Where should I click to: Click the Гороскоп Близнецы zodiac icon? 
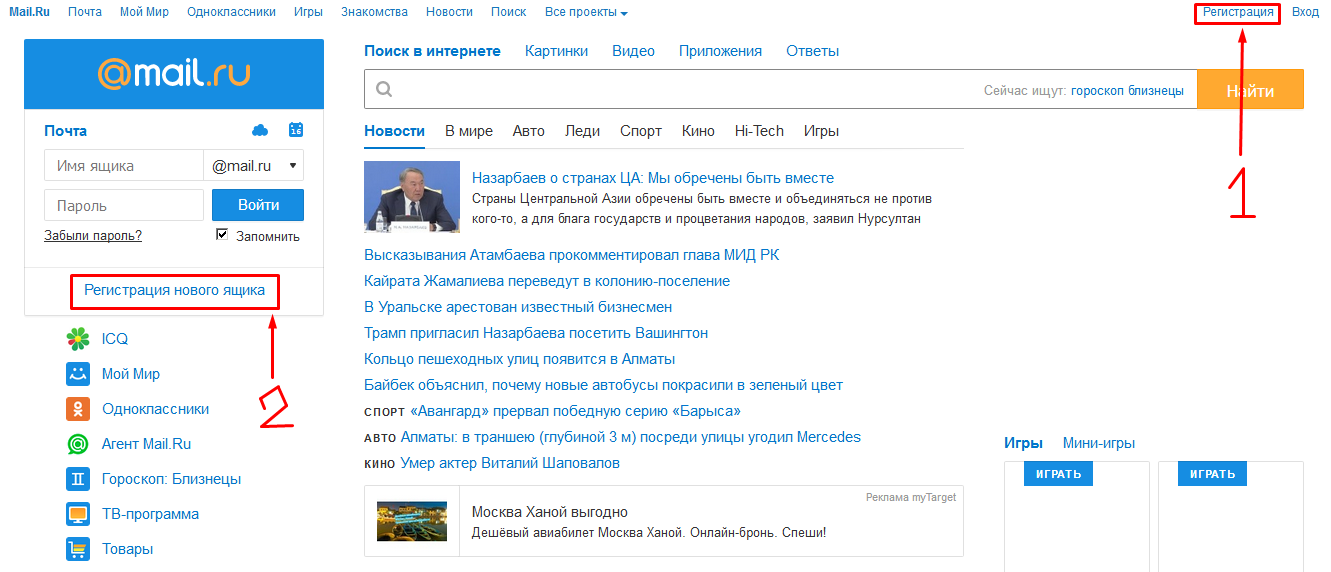pyautogui.click(x=78, y=479)
